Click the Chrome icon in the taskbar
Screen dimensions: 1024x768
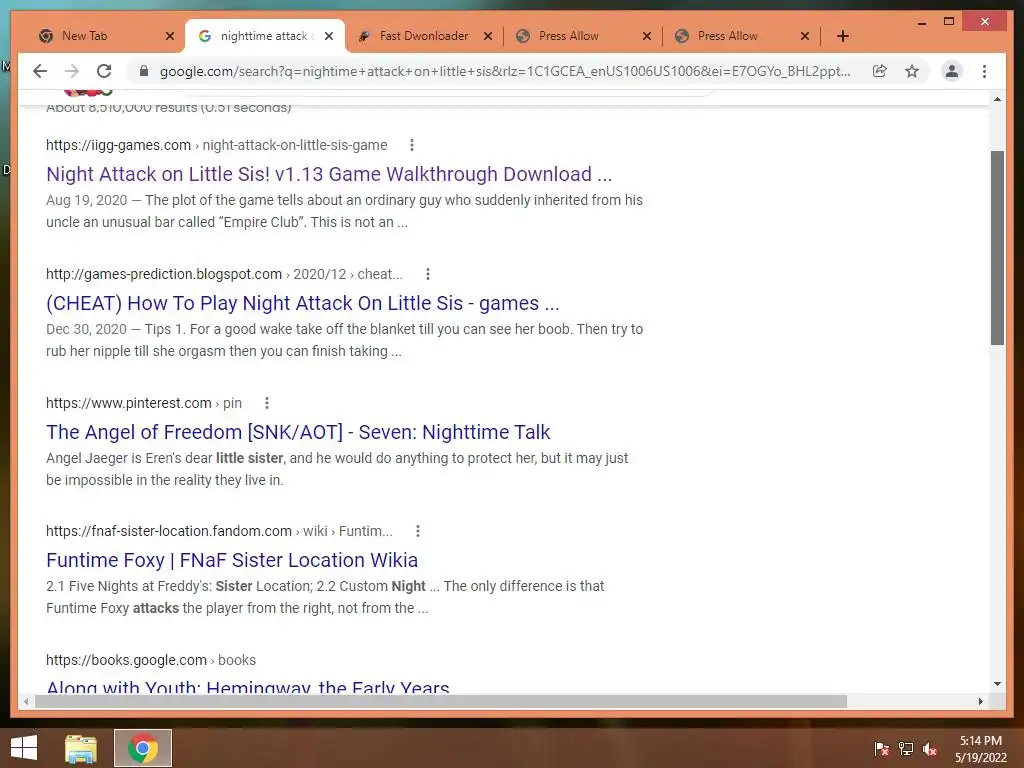(x=142, y=748)
